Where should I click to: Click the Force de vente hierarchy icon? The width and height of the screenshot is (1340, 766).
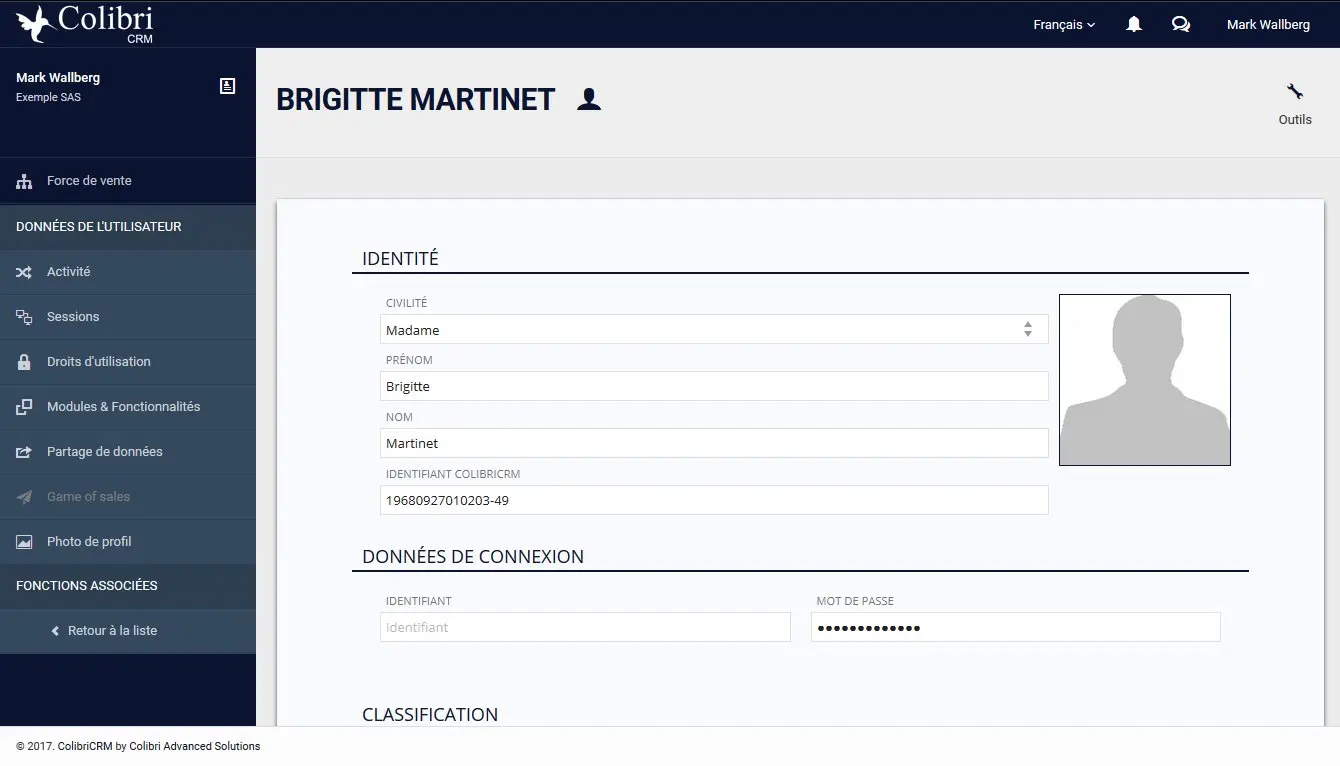[24, 181]
